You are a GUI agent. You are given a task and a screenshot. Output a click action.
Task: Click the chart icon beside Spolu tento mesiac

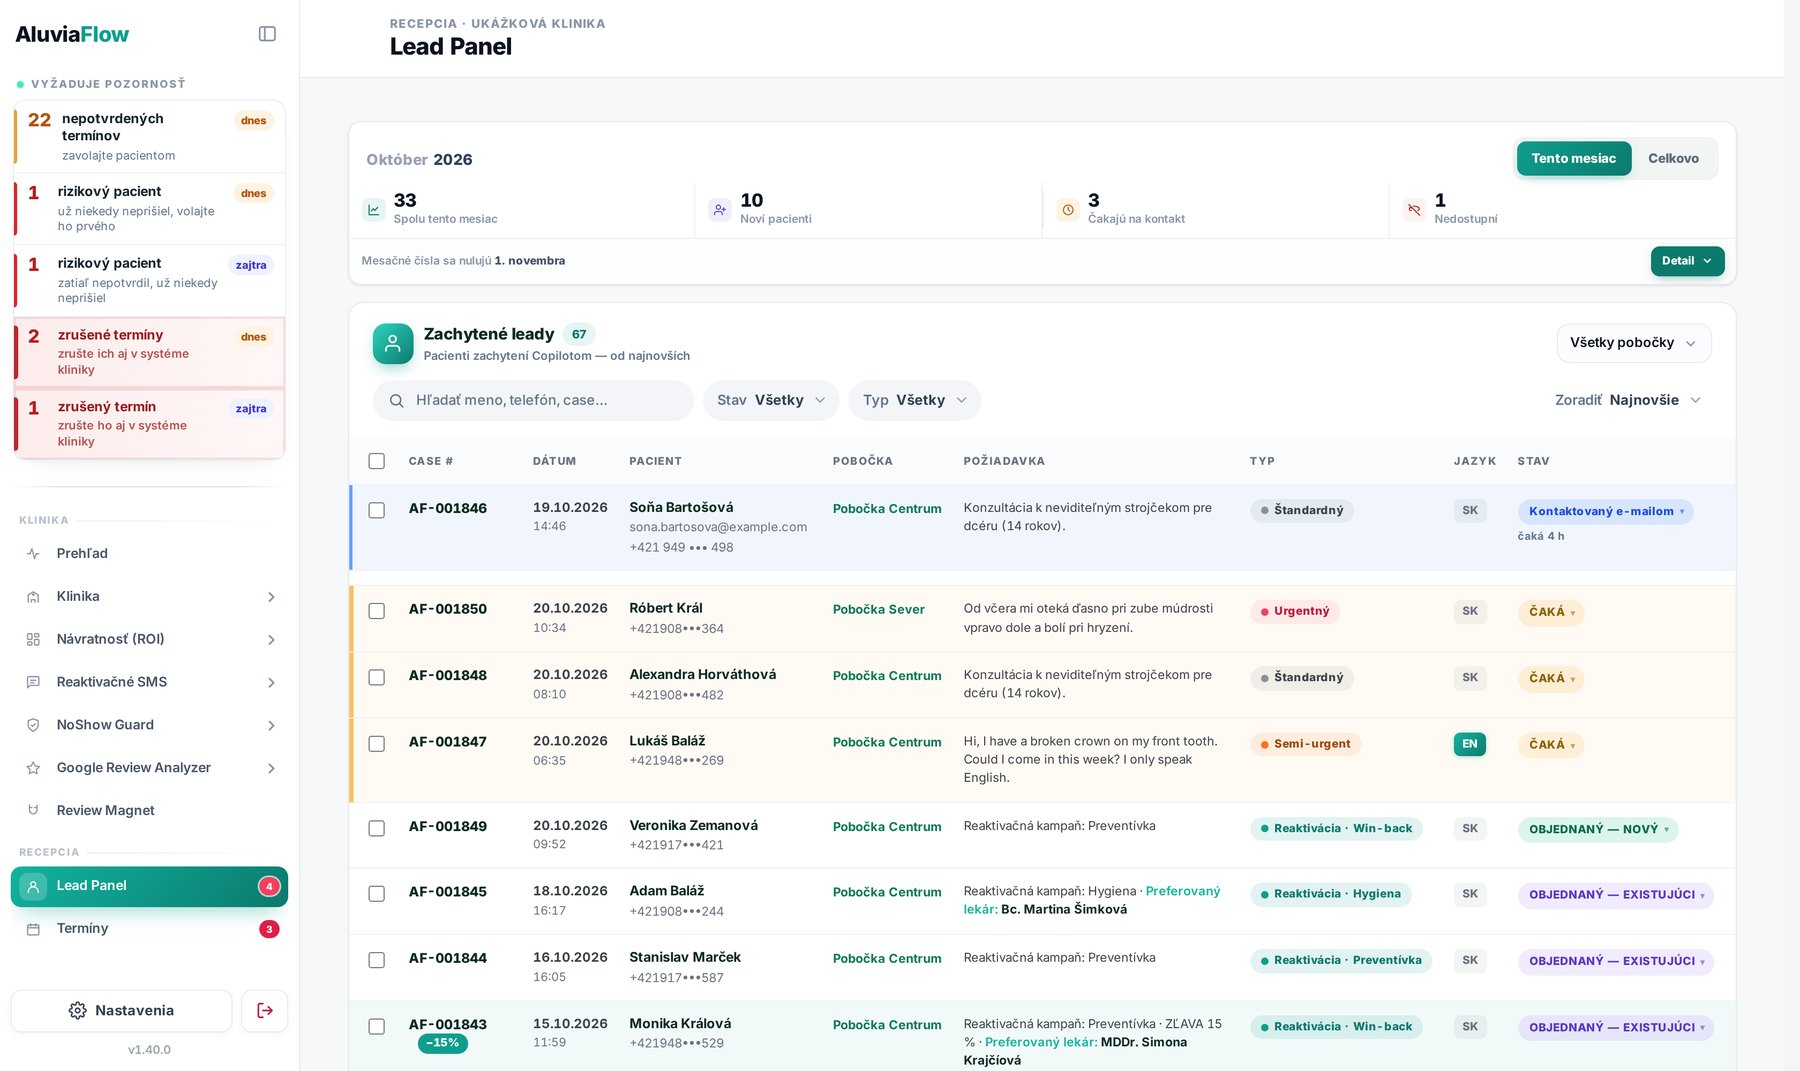coord(373,210)
